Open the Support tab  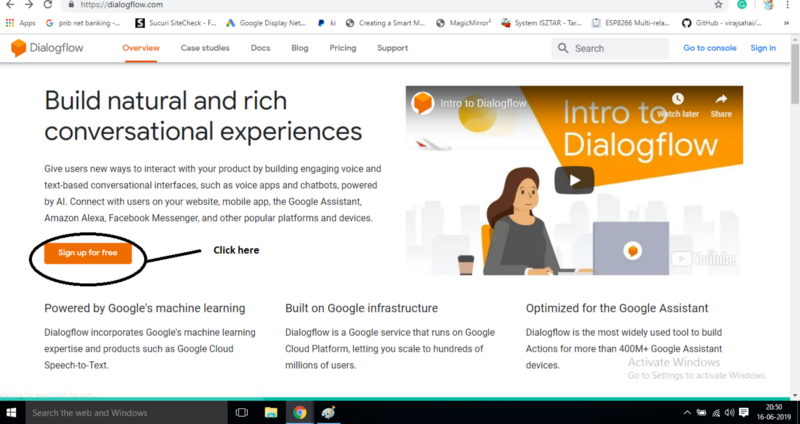tap(392, 48)
